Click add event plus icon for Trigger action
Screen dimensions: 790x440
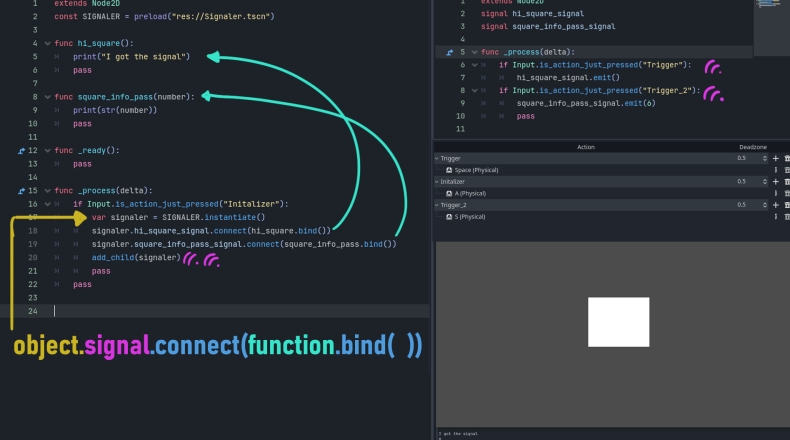click(775, 158)
